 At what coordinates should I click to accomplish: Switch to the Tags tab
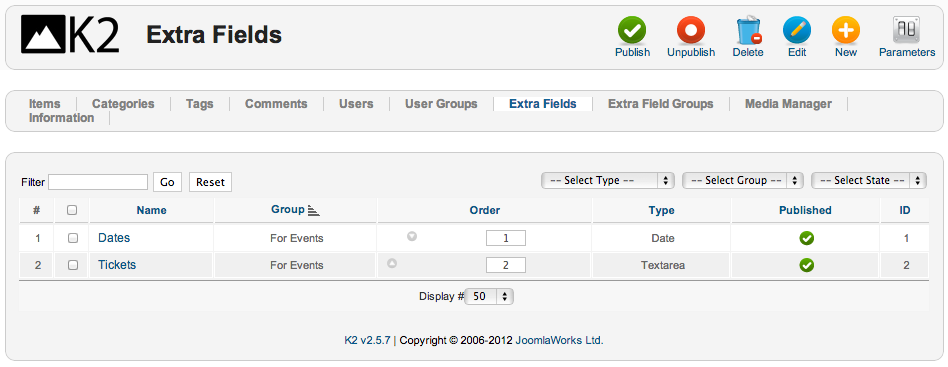(x=200, y=104)
